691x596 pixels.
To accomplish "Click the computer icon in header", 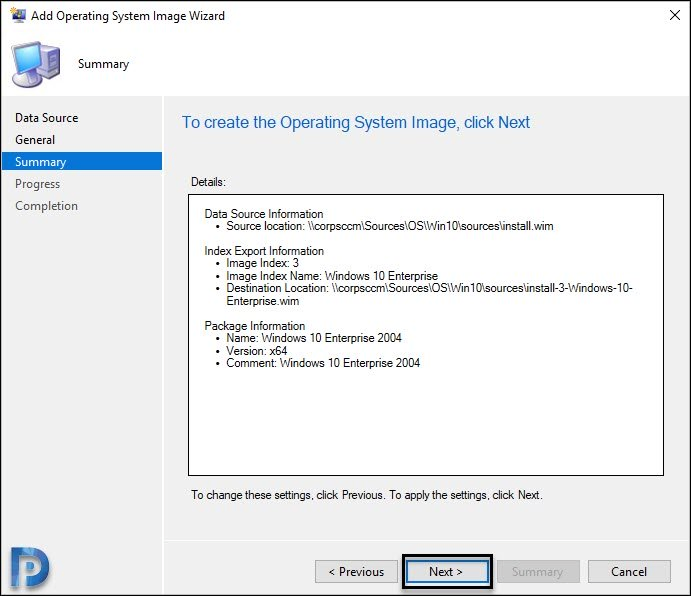I will [36, 64].
